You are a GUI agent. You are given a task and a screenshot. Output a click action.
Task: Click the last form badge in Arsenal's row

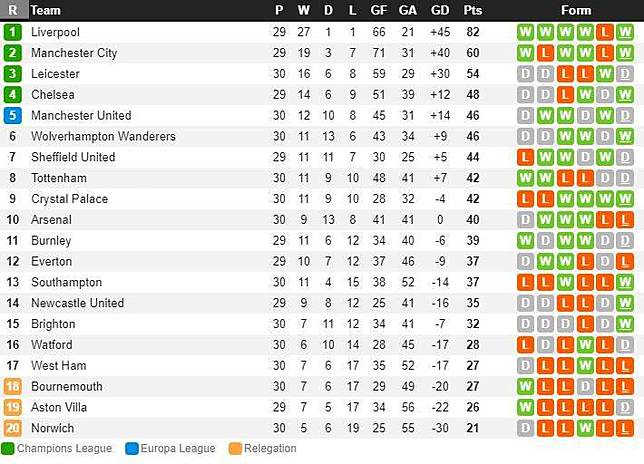coord(625,220)
